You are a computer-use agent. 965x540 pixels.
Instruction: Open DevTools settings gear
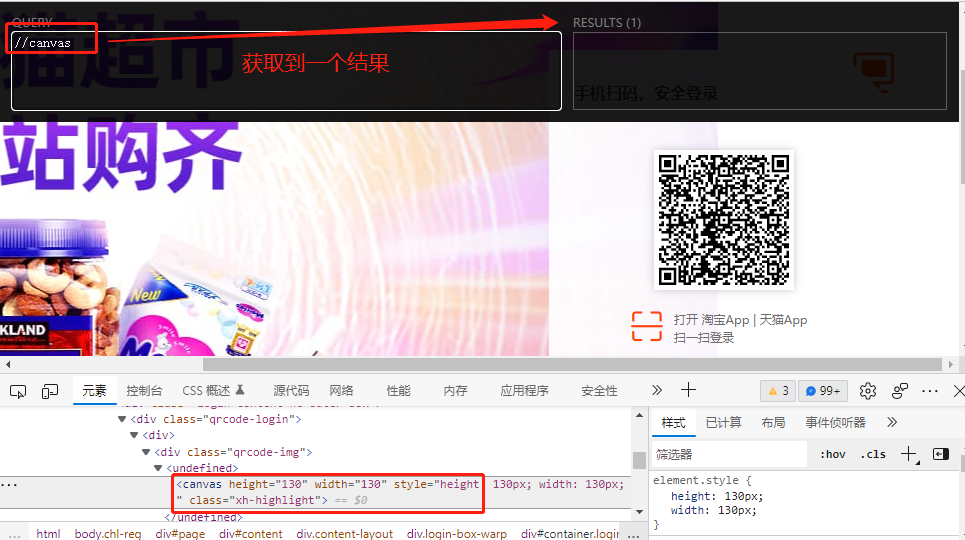click(868, 391)
